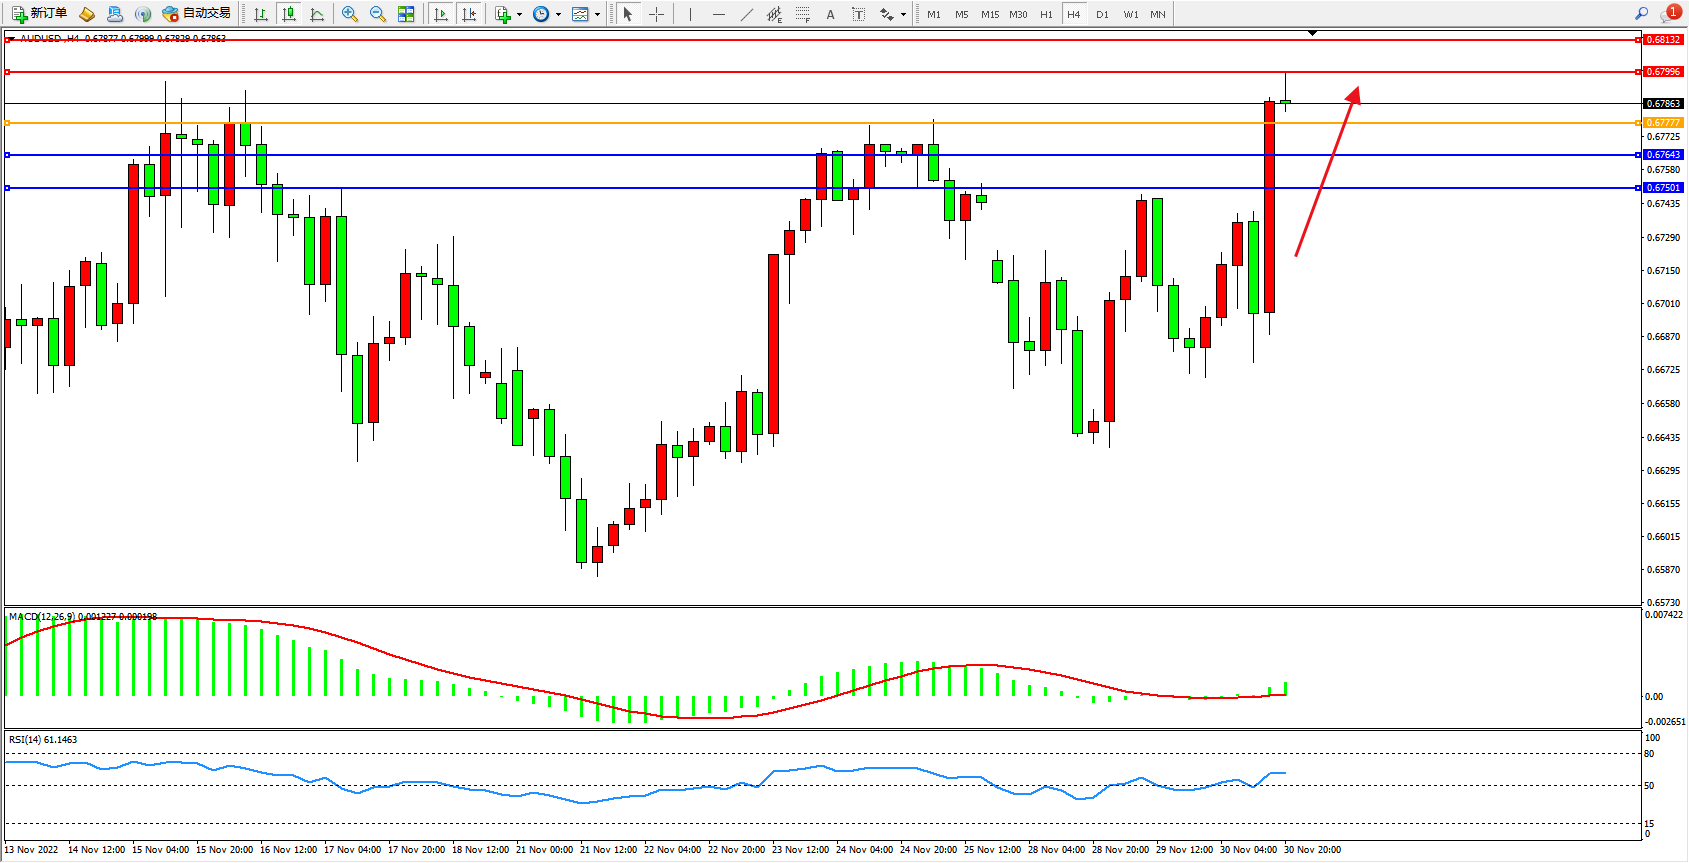The height and width of the screenshot is (863, 1689).
Task: Select the line chart display icon
Action: point(317,14)
